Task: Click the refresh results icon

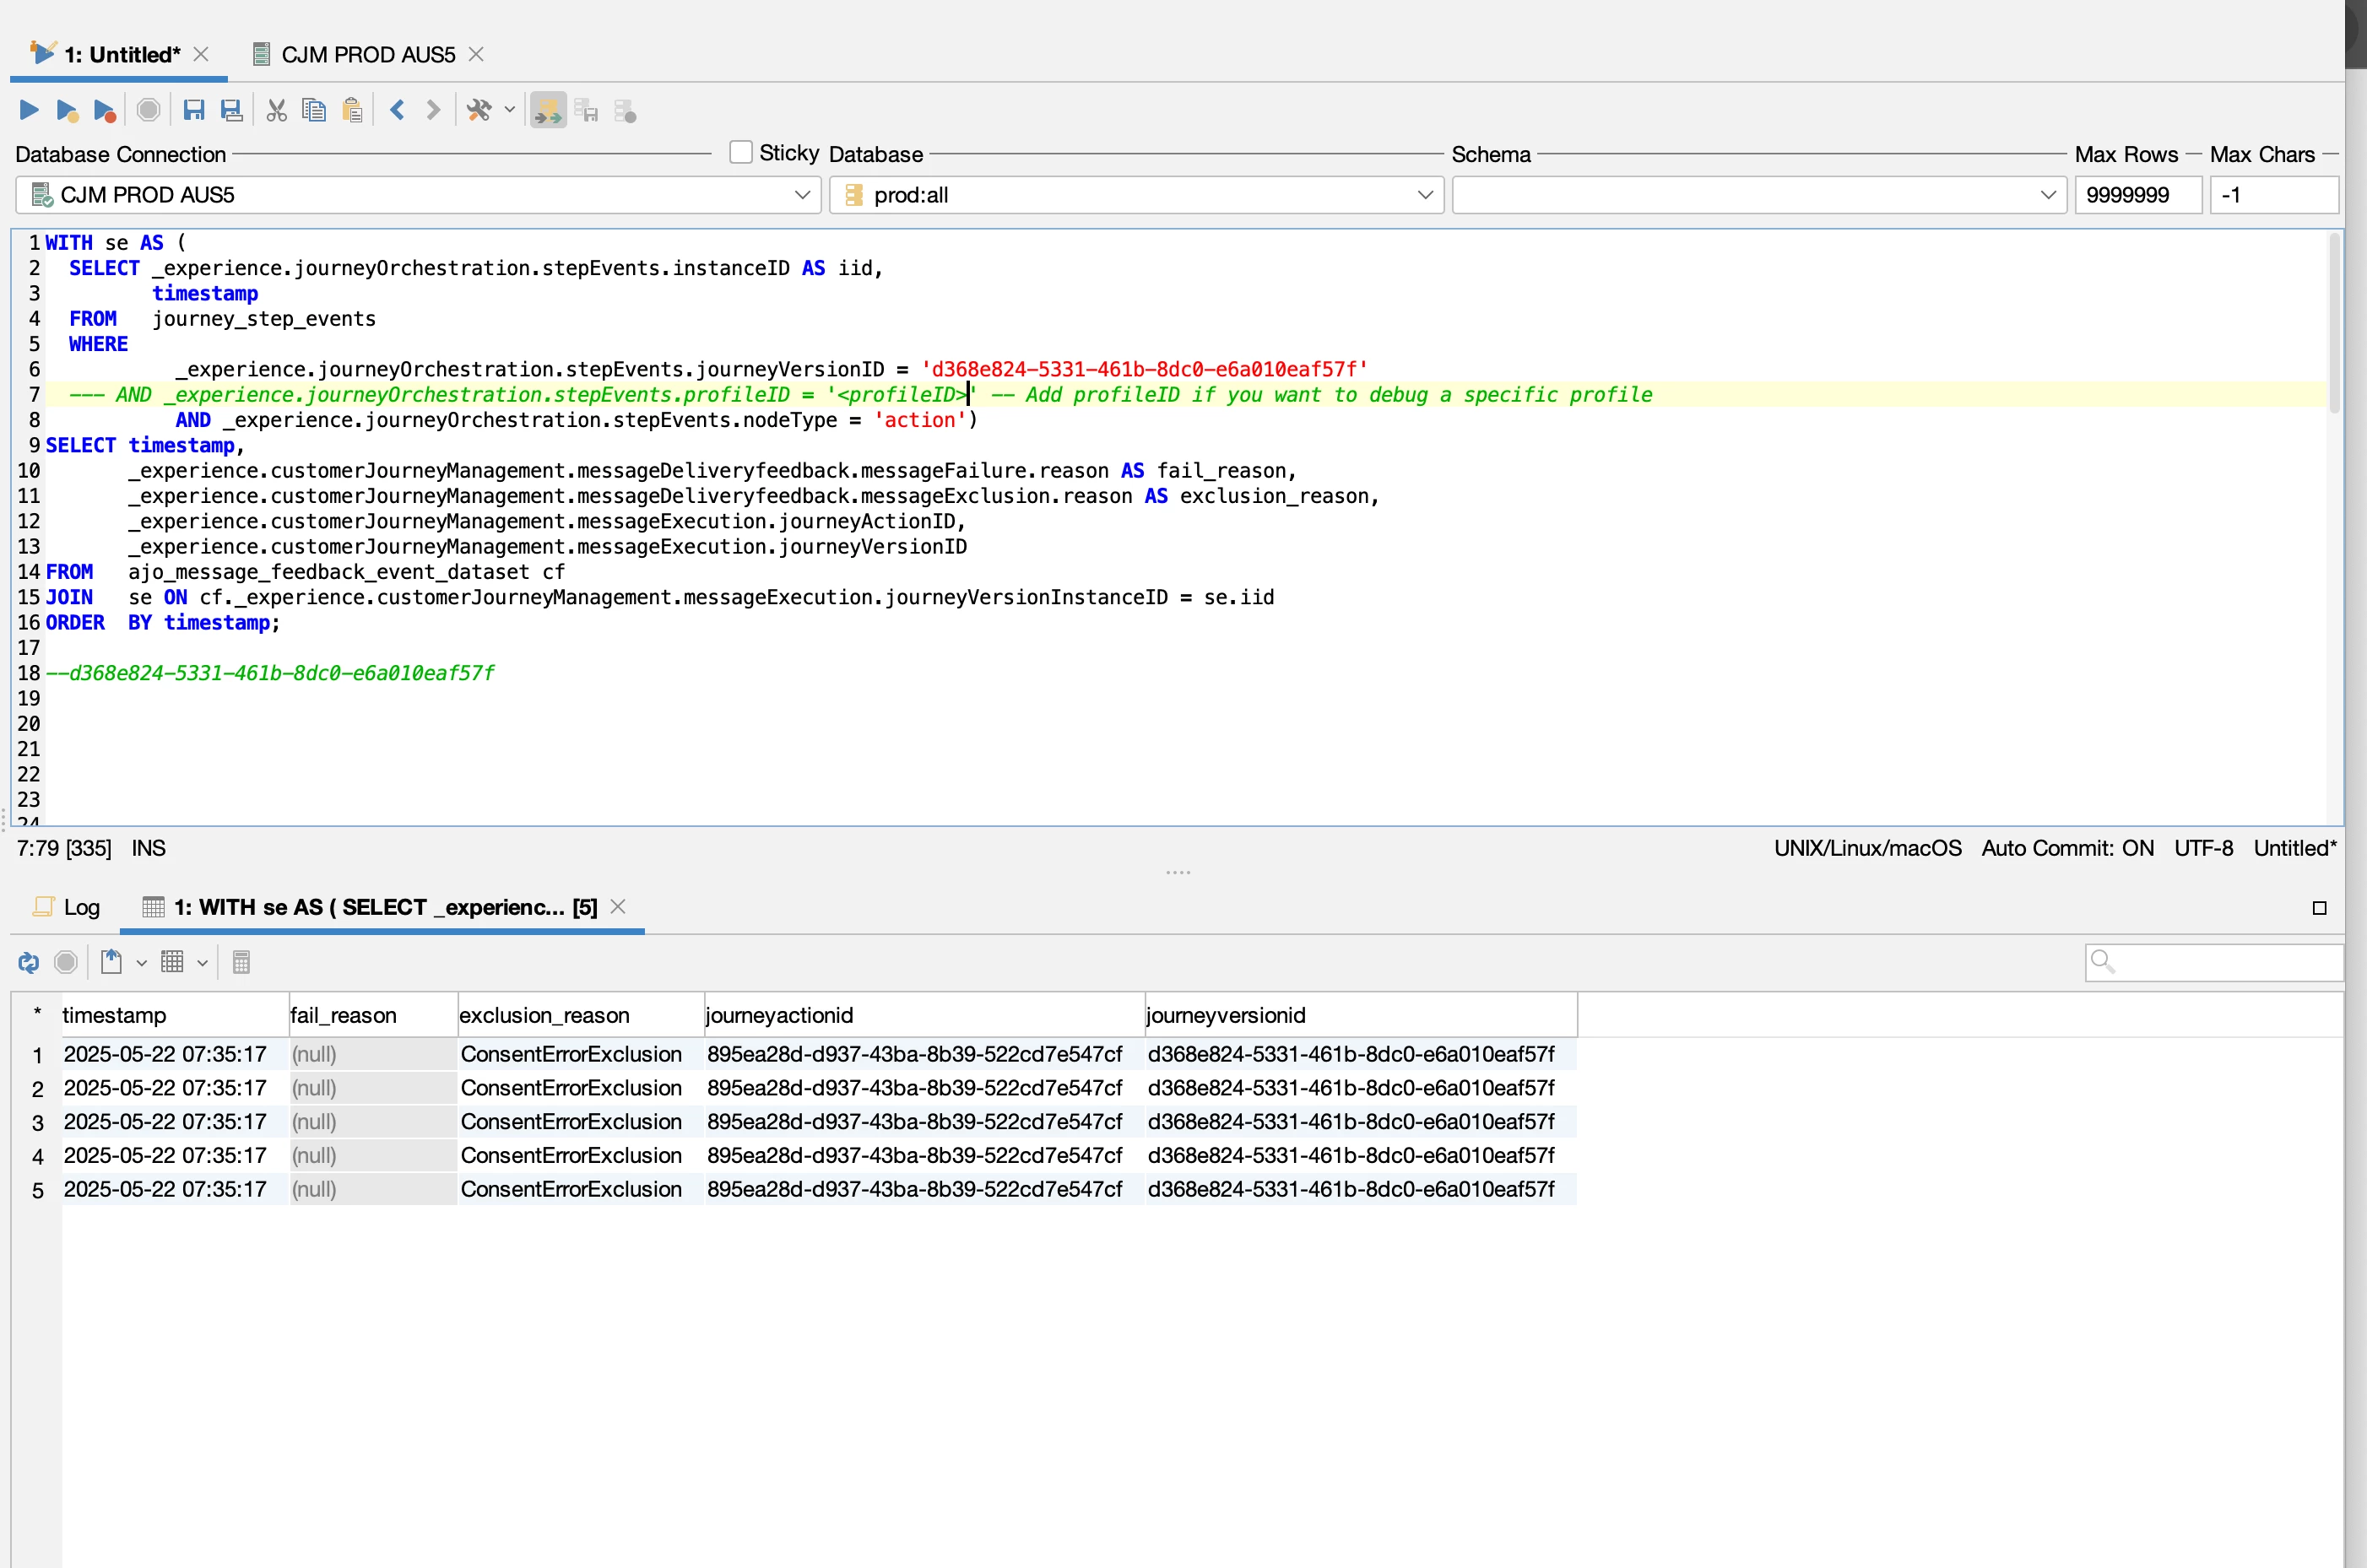Action: 28,962
